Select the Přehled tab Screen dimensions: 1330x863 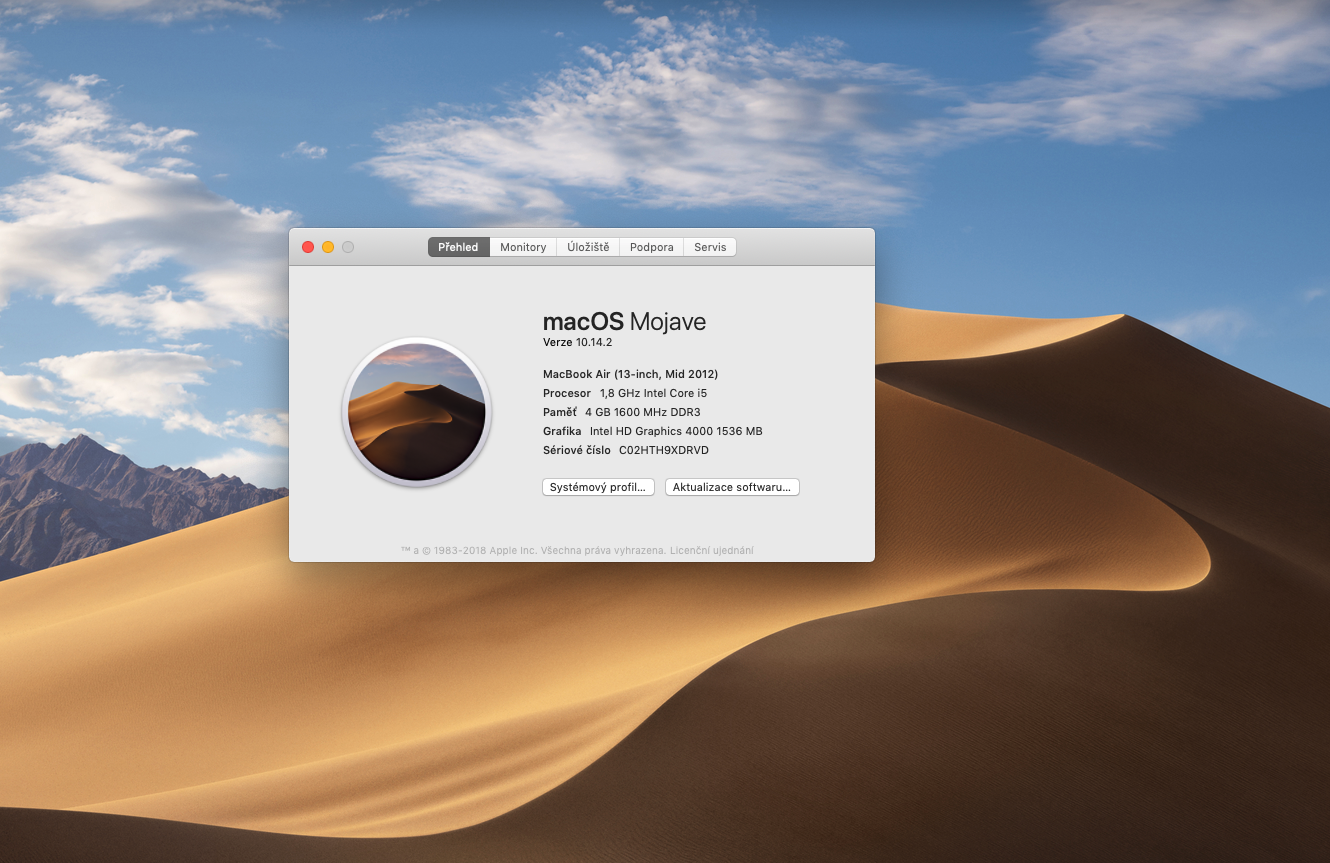pyautogui.click(x=459, y=247)
